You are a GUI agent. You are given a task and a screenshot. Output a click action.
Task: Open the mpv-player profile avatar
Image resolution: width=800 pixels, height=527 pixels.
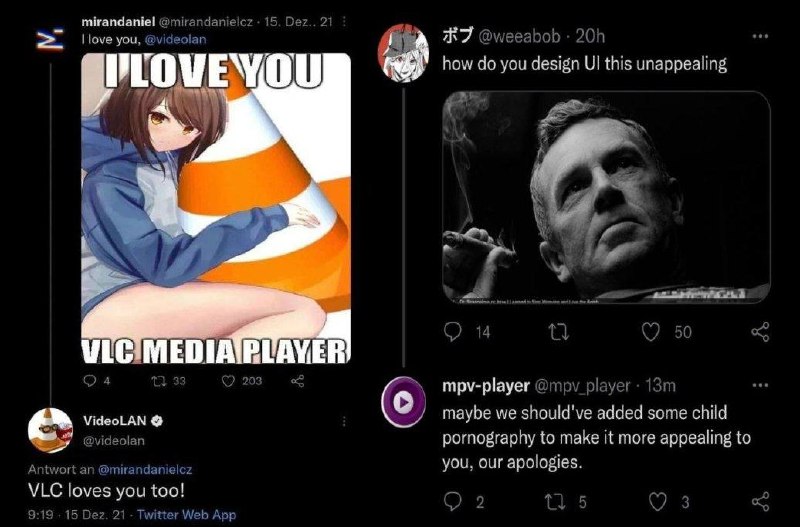pos(404,402)
